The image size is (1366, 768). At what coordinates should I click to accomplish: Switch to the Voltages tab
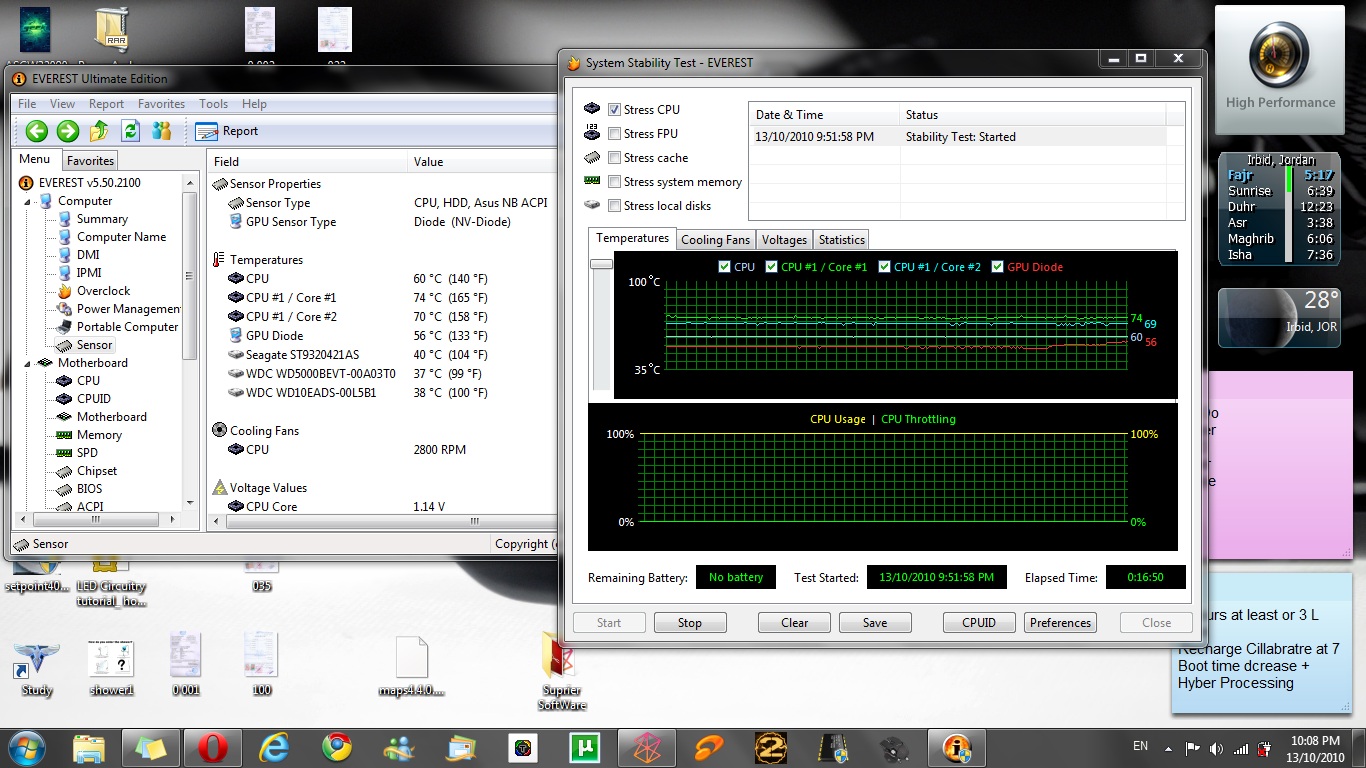pyautogui.click(x=784, y=240)
